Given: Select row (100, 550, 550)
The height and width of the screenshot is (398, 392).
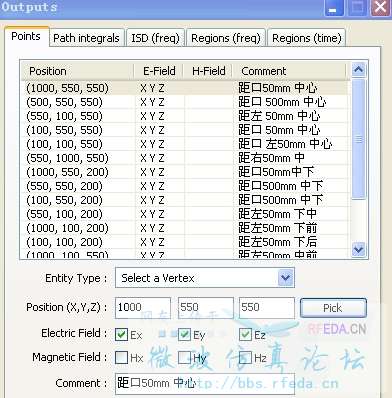Looking at the screenshot, I should point(185,130).
